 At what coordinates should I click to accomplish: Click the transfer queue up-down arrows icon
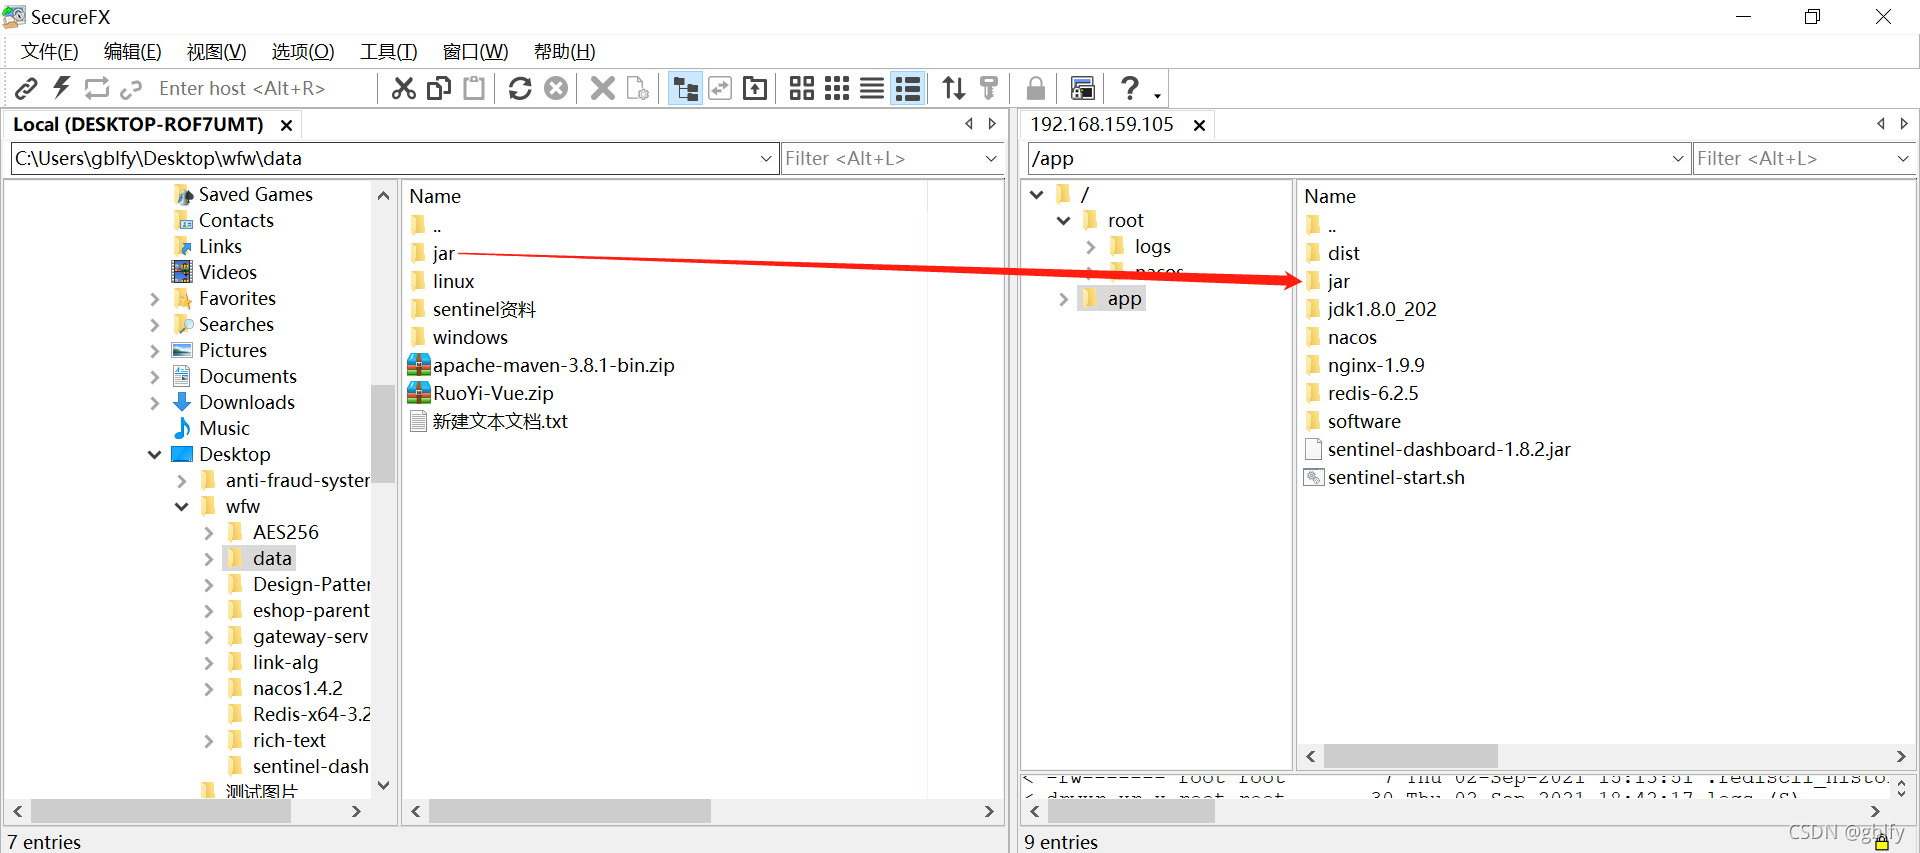pos(954,89)
